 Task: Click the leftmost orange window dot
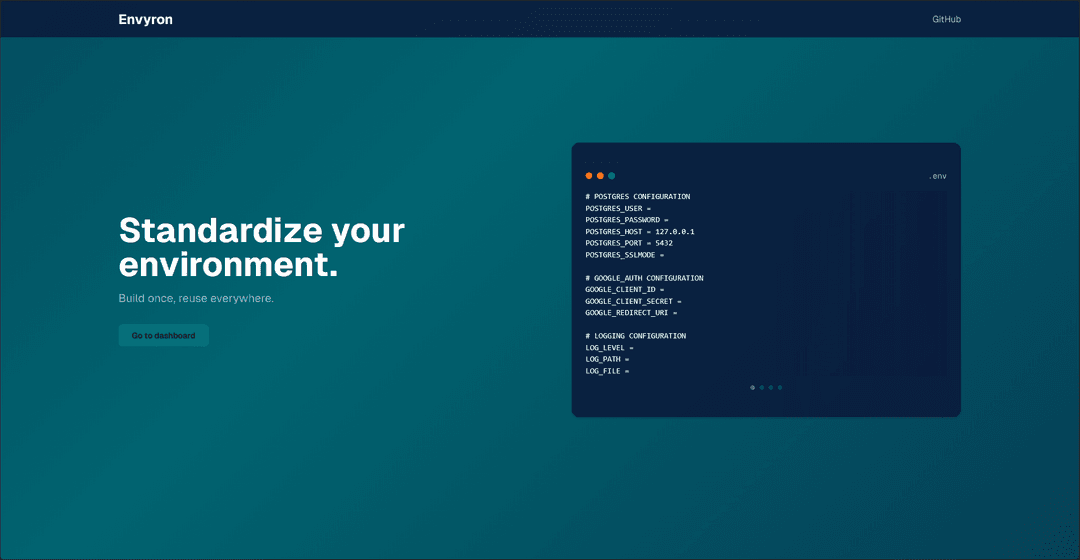click(589, 176)
